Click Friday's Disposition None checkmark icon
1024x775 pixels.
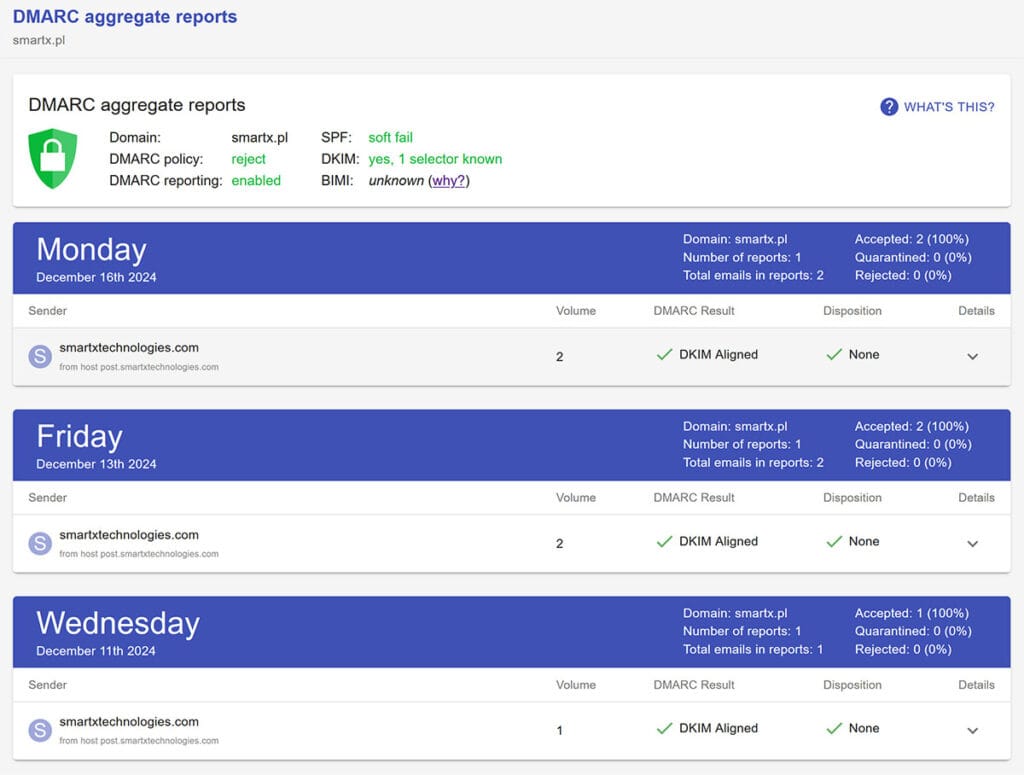(834, 542)
